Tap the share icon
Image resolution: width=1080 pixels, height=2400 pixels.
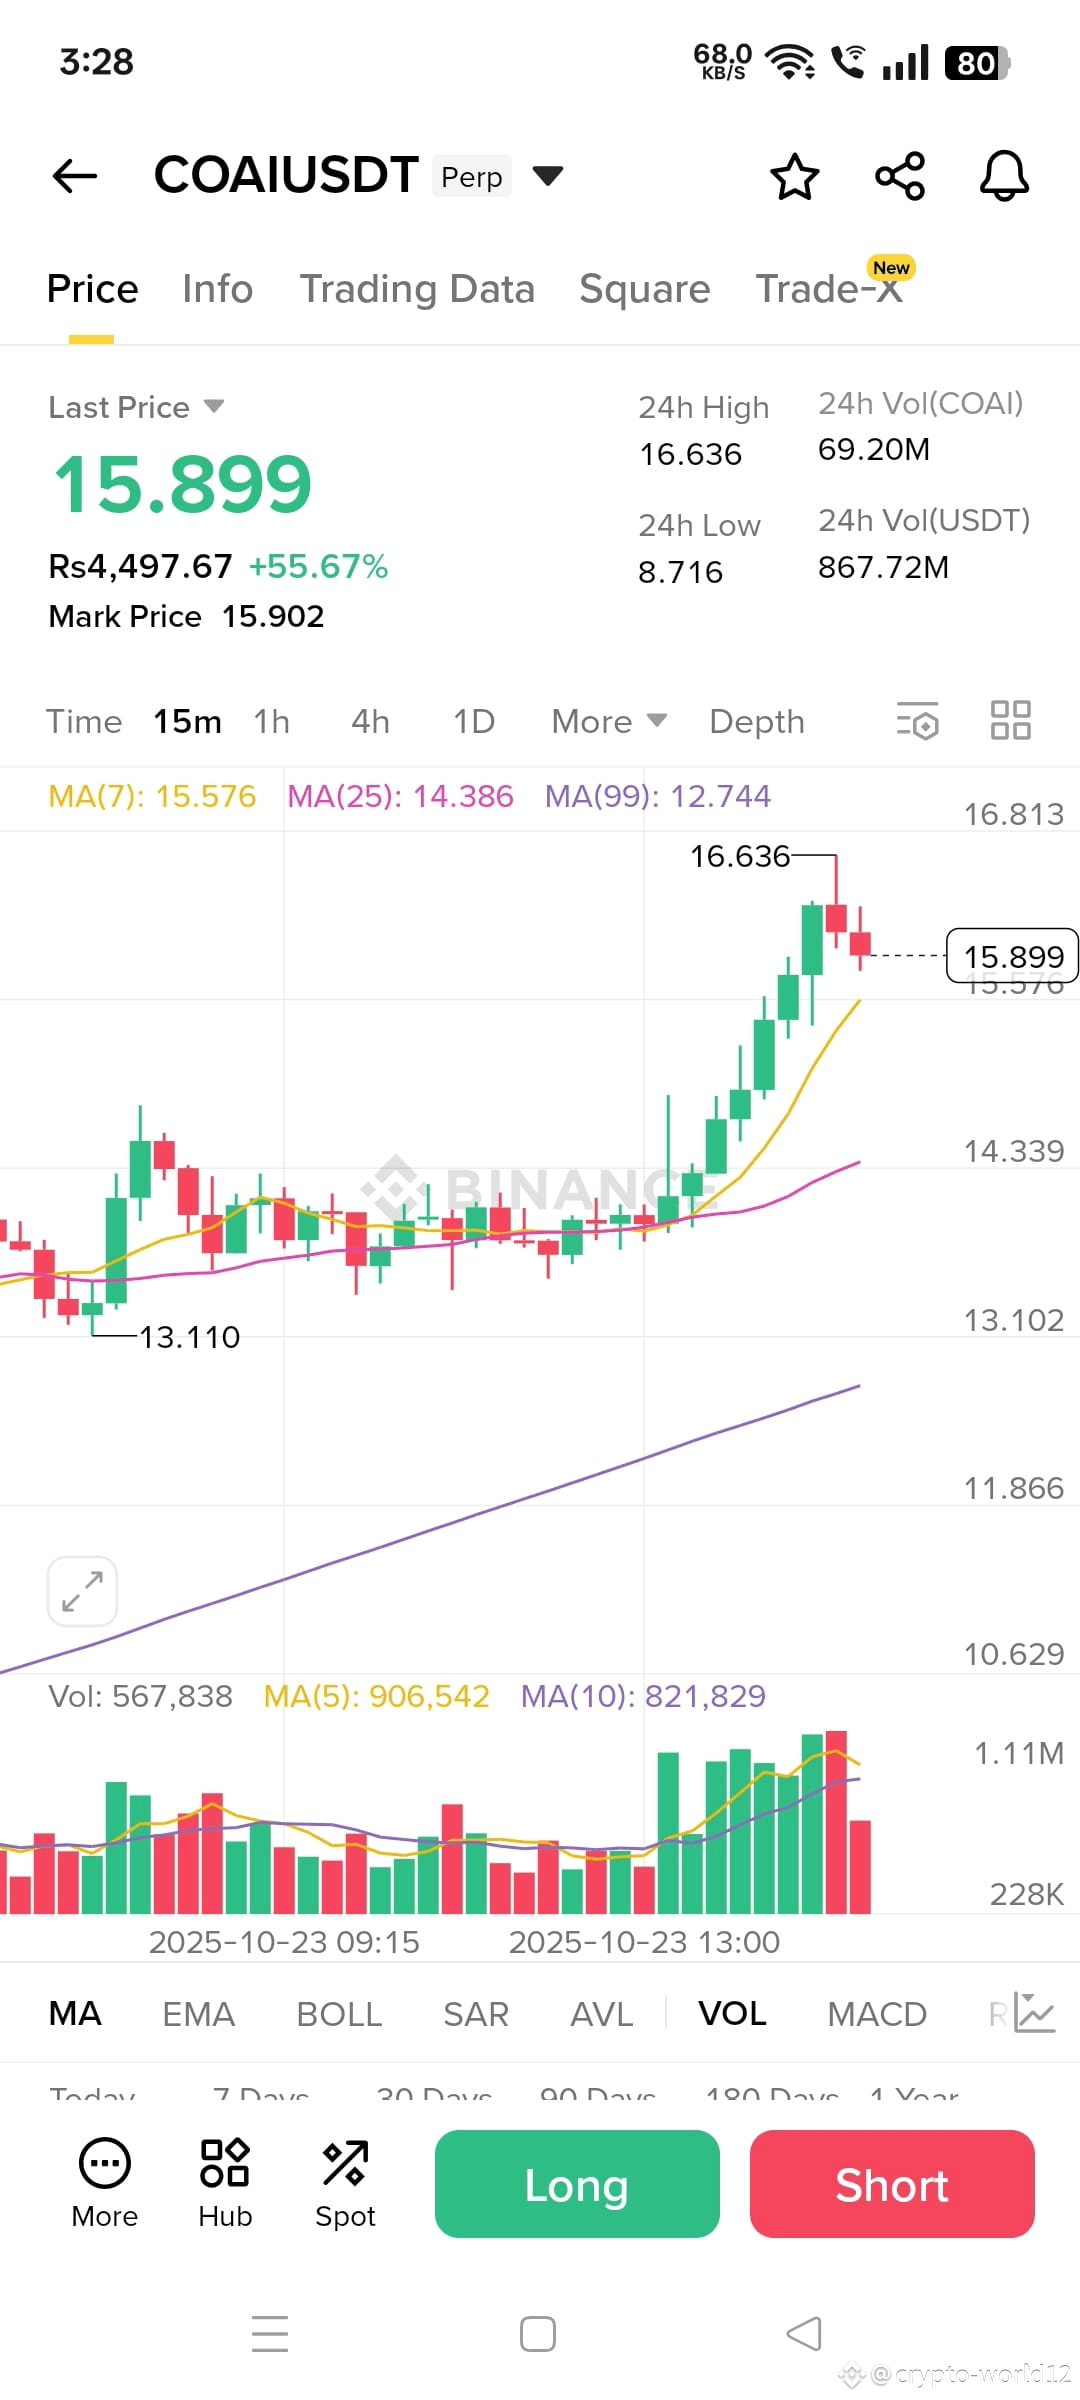pyautogui.click(x=900, y=176)
